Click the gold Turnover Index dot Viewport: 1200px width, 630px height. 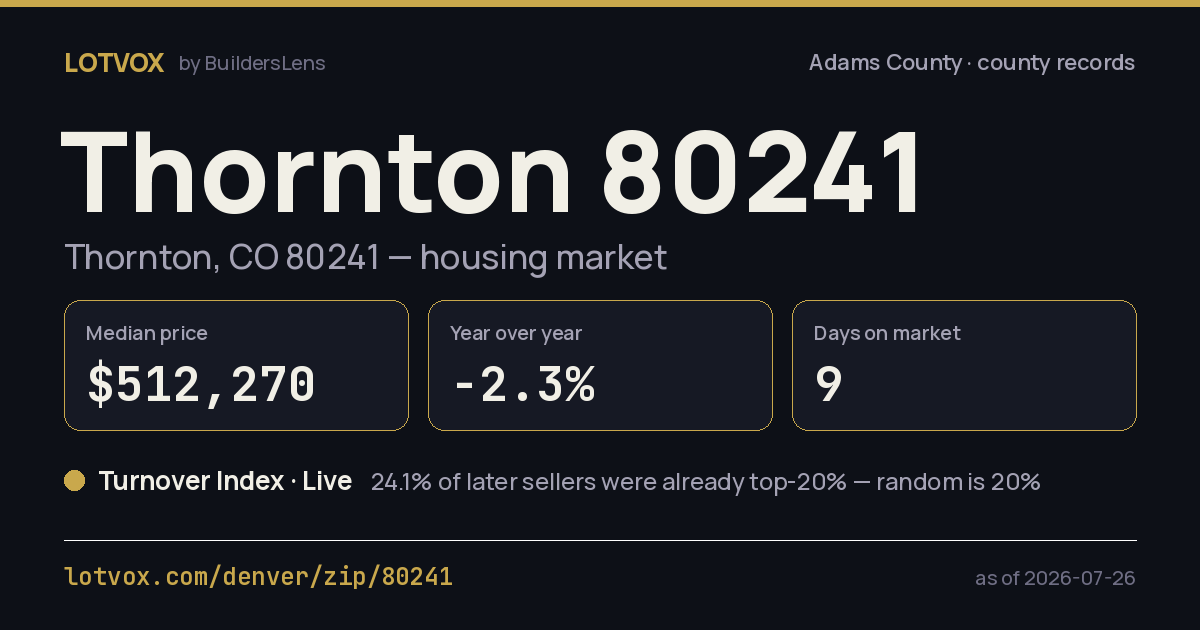pos(74,481)
